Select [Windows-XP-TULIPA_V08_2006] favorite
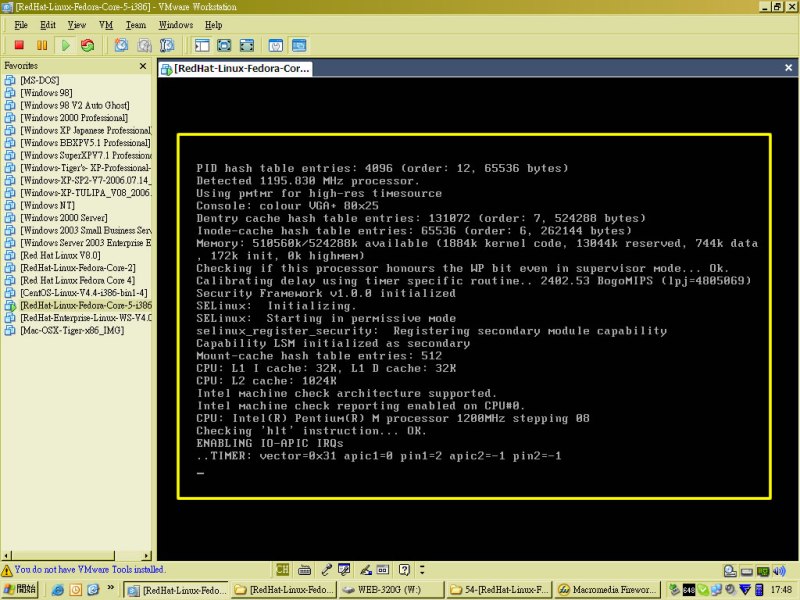Image resolution: width=800 pixels, height=600 pixels. (x=78, y=193)
